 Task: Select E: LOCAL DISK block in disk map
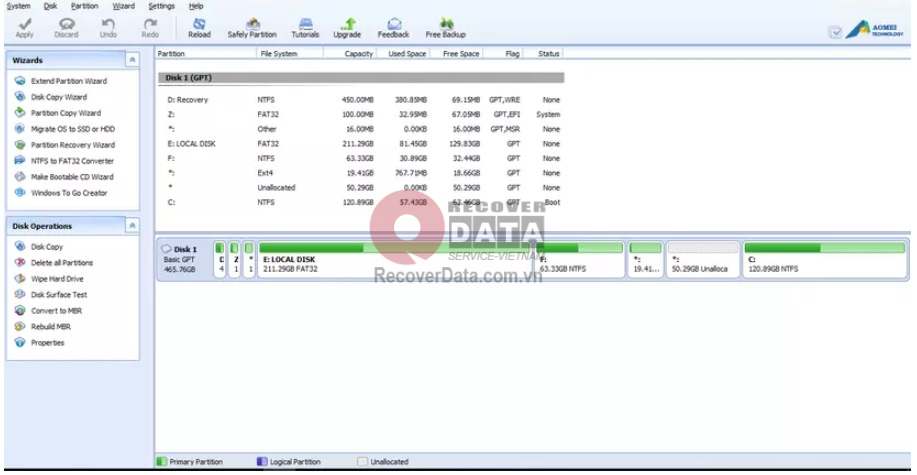point(395,260)
